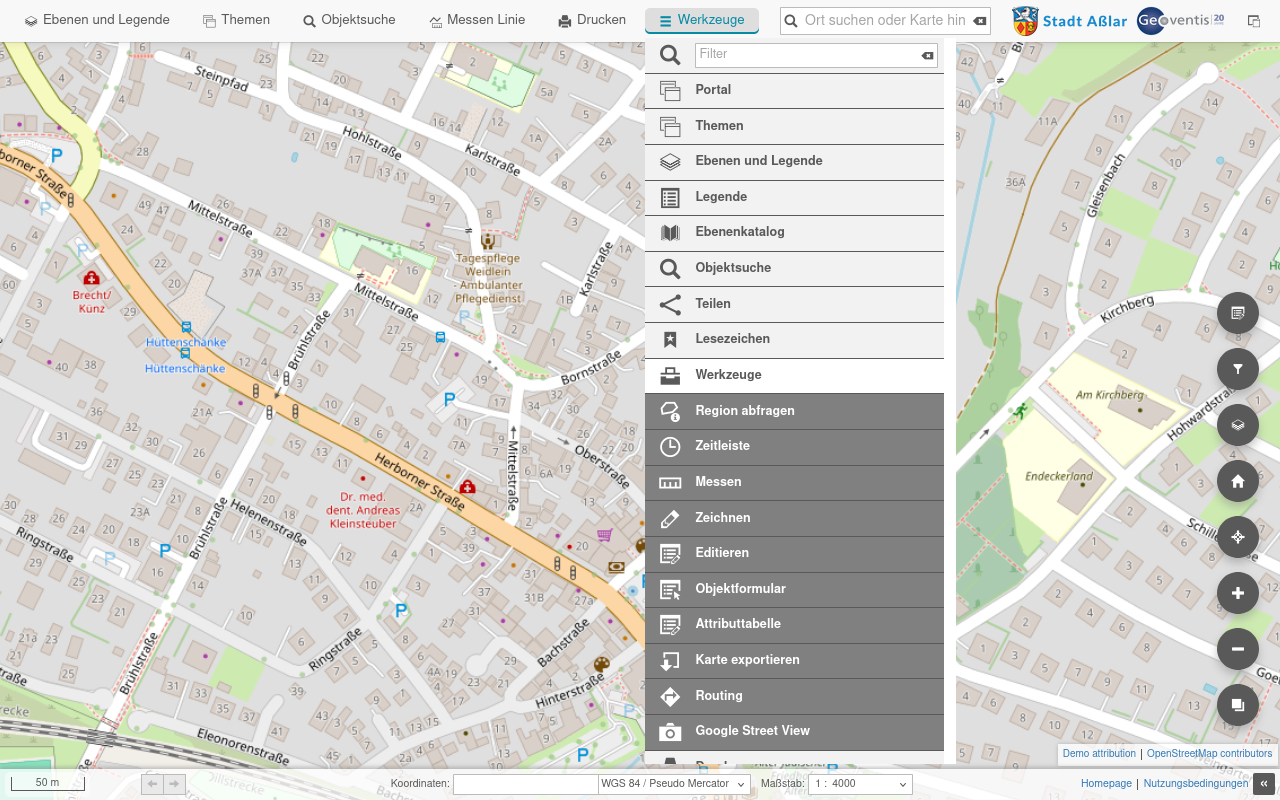Screen dimensions: 1280x800
Task: Click Ebenen und Legende in top toolbar
Action: (x=97, y=20)
